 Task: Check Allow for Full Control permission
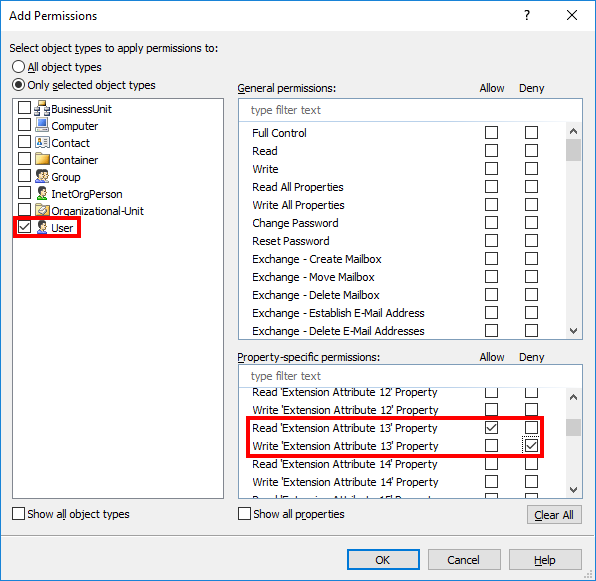491,133
